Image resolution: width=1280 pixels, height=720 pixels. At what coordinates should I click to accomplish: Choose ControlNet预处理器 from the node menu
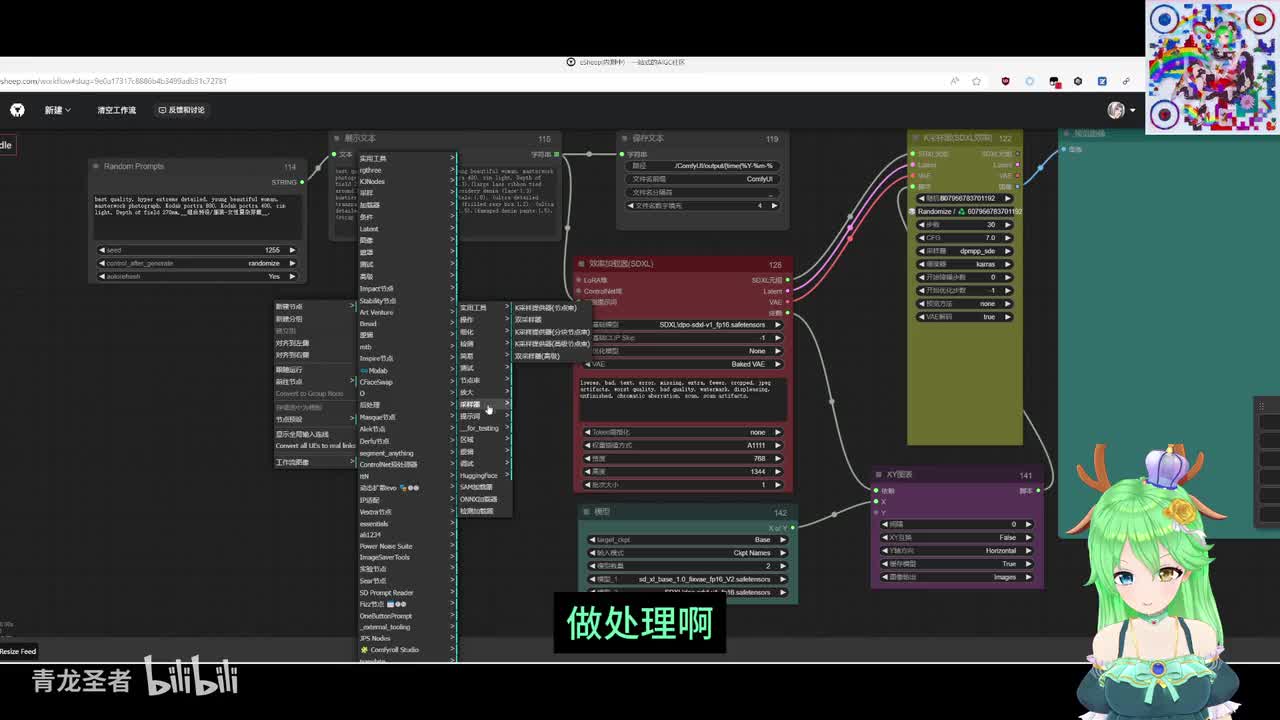tap(389, 464)
